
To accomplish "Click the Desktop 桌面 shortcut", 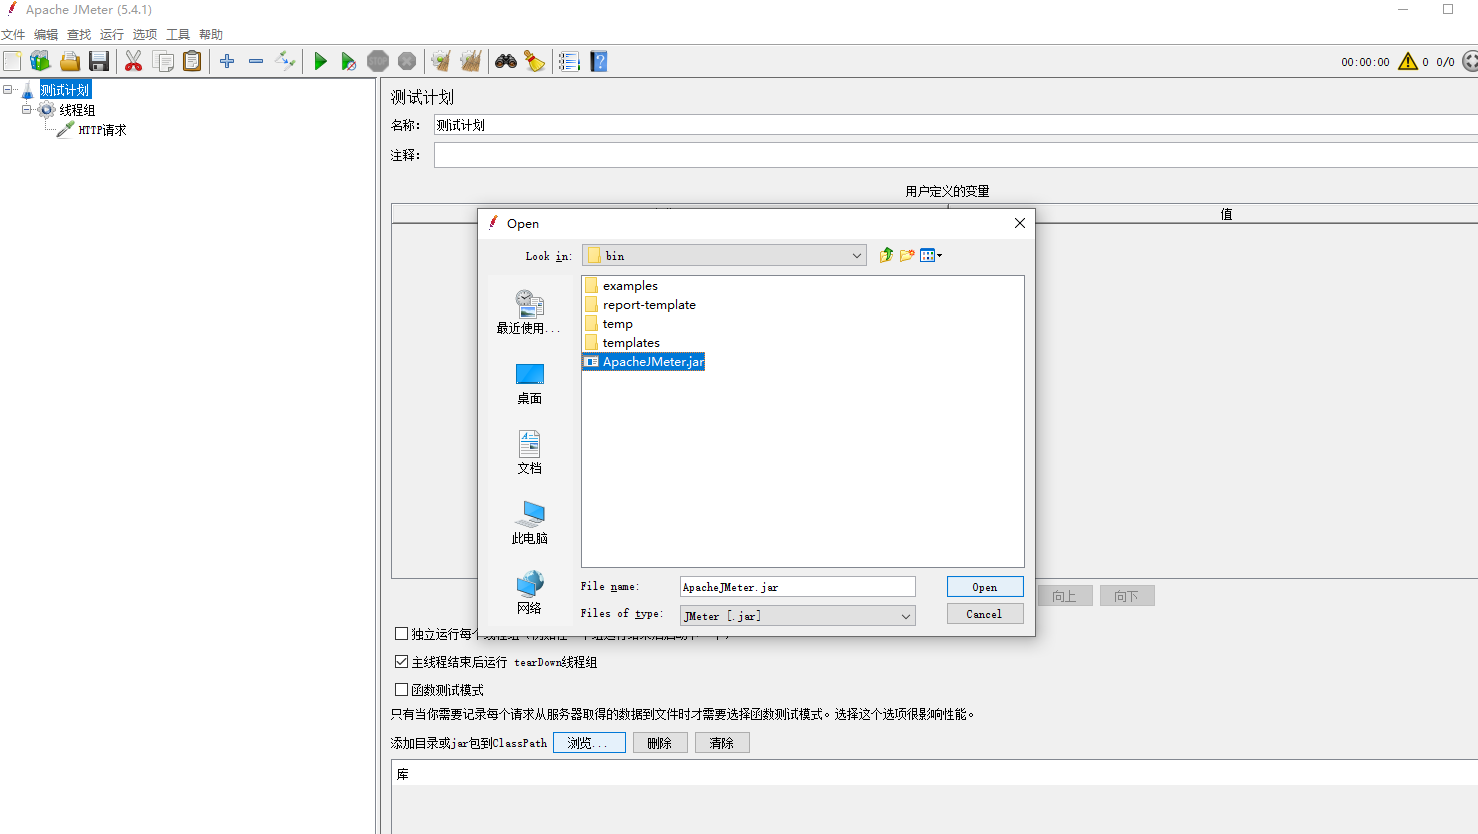I will 529,384.
